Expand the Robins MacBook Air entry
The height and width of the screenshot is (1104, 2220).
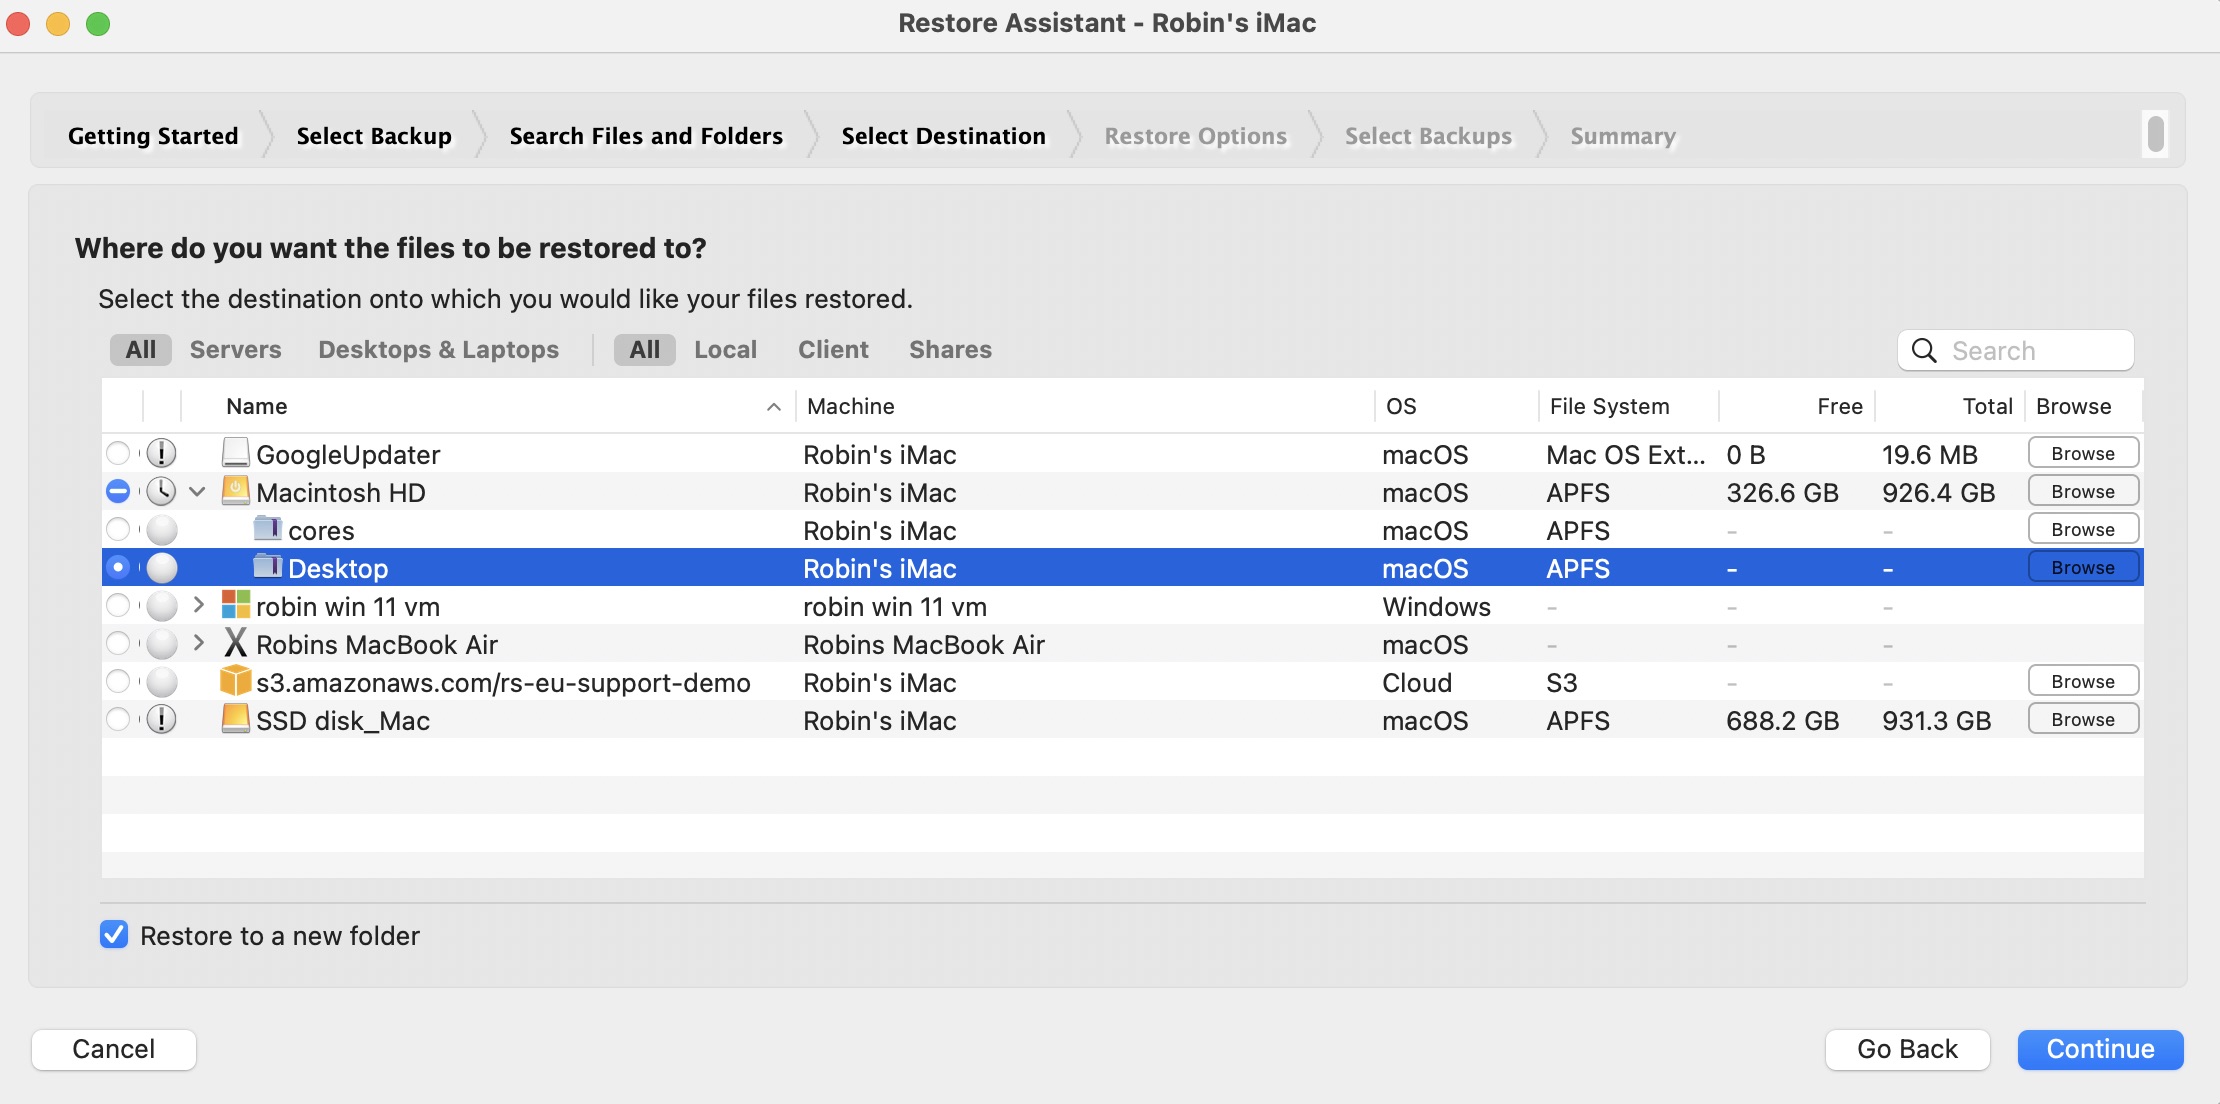click(x=200, y=643)
